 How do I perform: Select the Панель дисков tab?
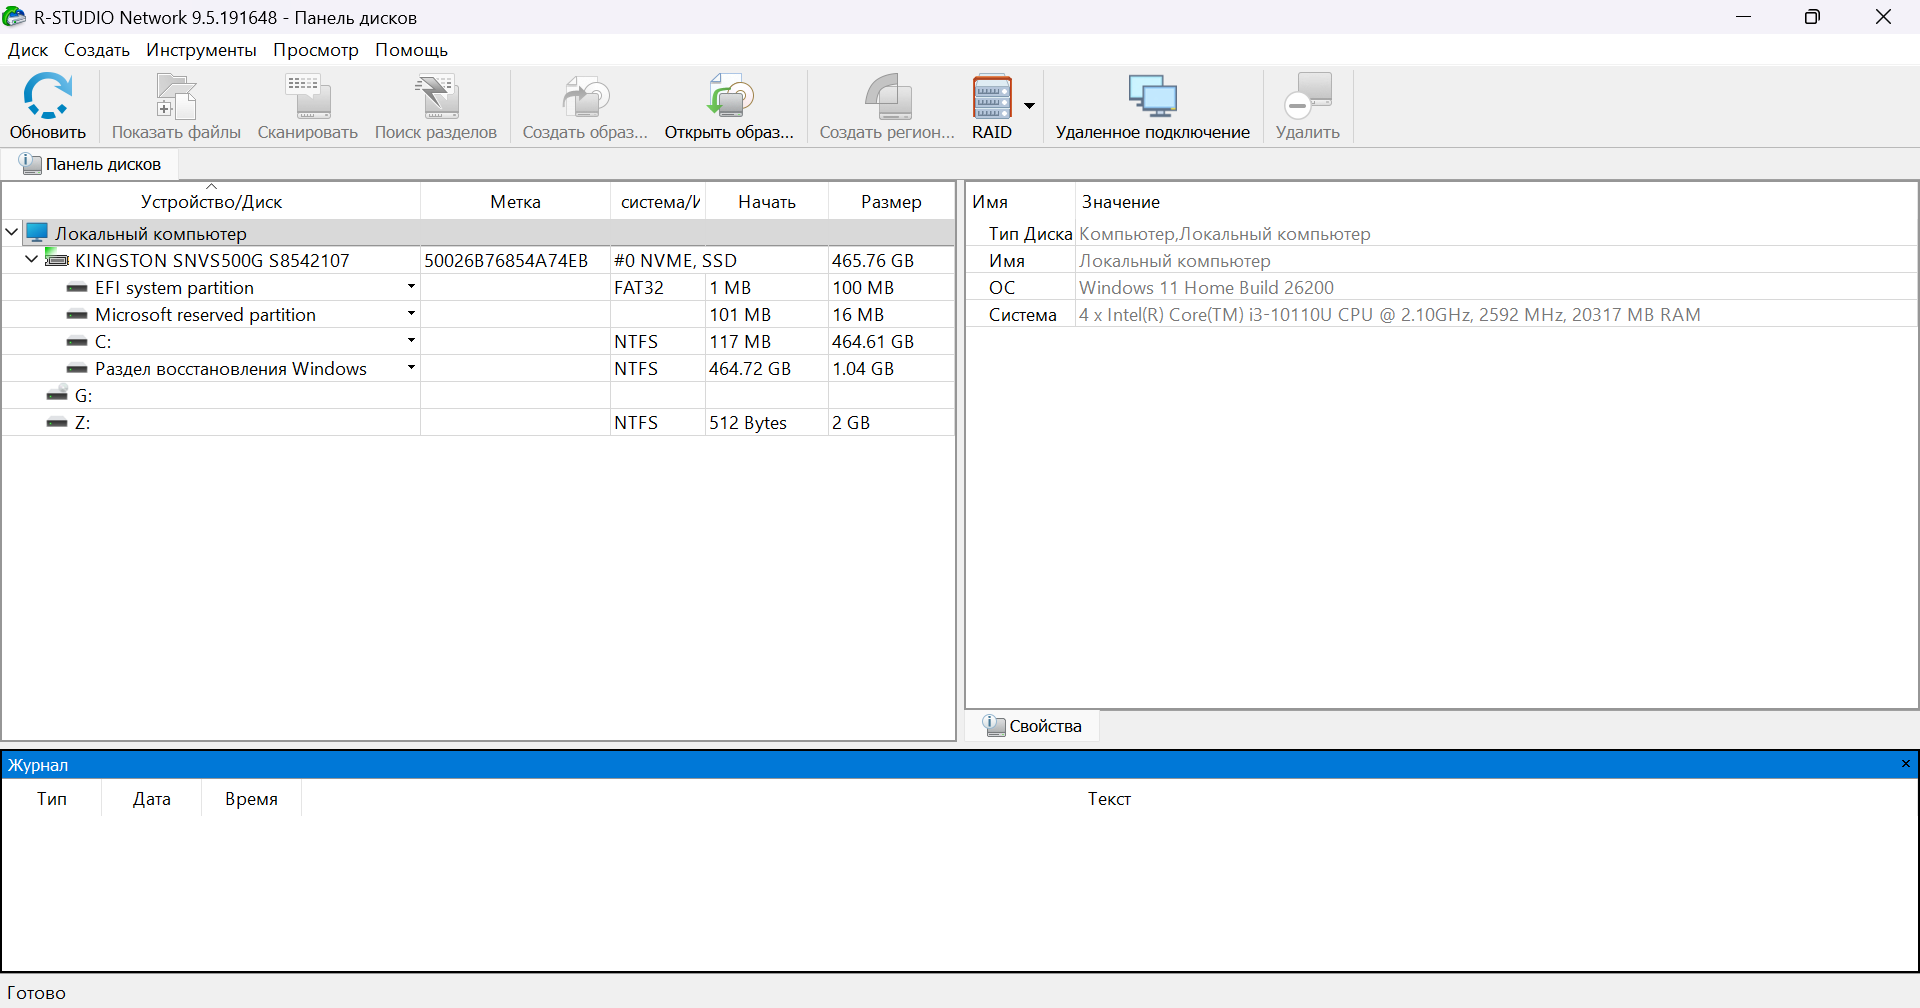coord(90,164)
